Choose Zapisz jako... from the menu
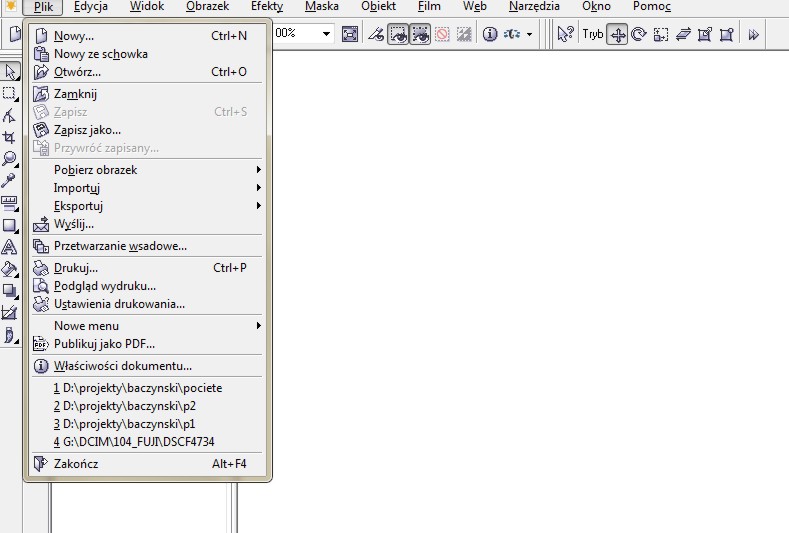The height and width of the screenshot is (533, 789). (x=87, y=130)
